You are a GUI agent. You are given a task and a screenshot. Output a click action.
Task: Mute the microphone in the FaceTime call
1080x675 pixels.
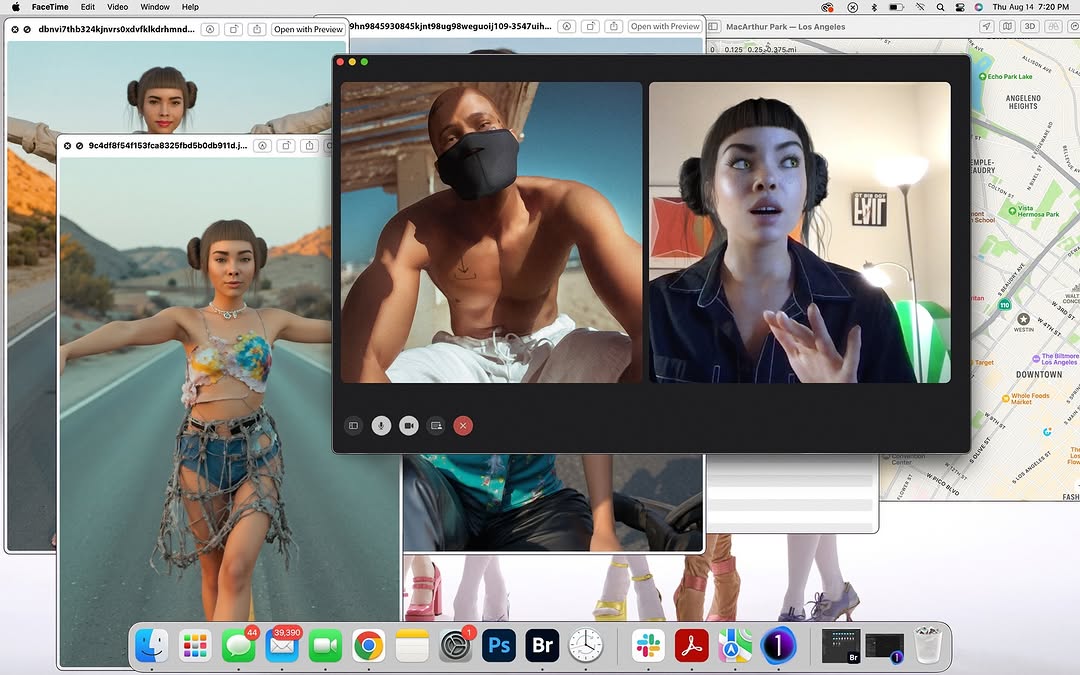tap(381, 425)
